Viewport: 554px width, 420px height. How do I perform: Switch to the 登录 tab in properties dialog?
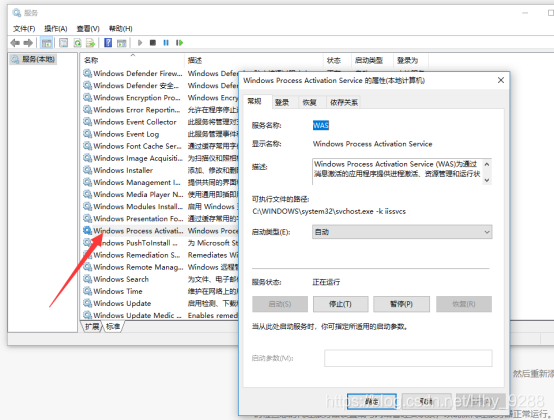[x=282, y=102]
